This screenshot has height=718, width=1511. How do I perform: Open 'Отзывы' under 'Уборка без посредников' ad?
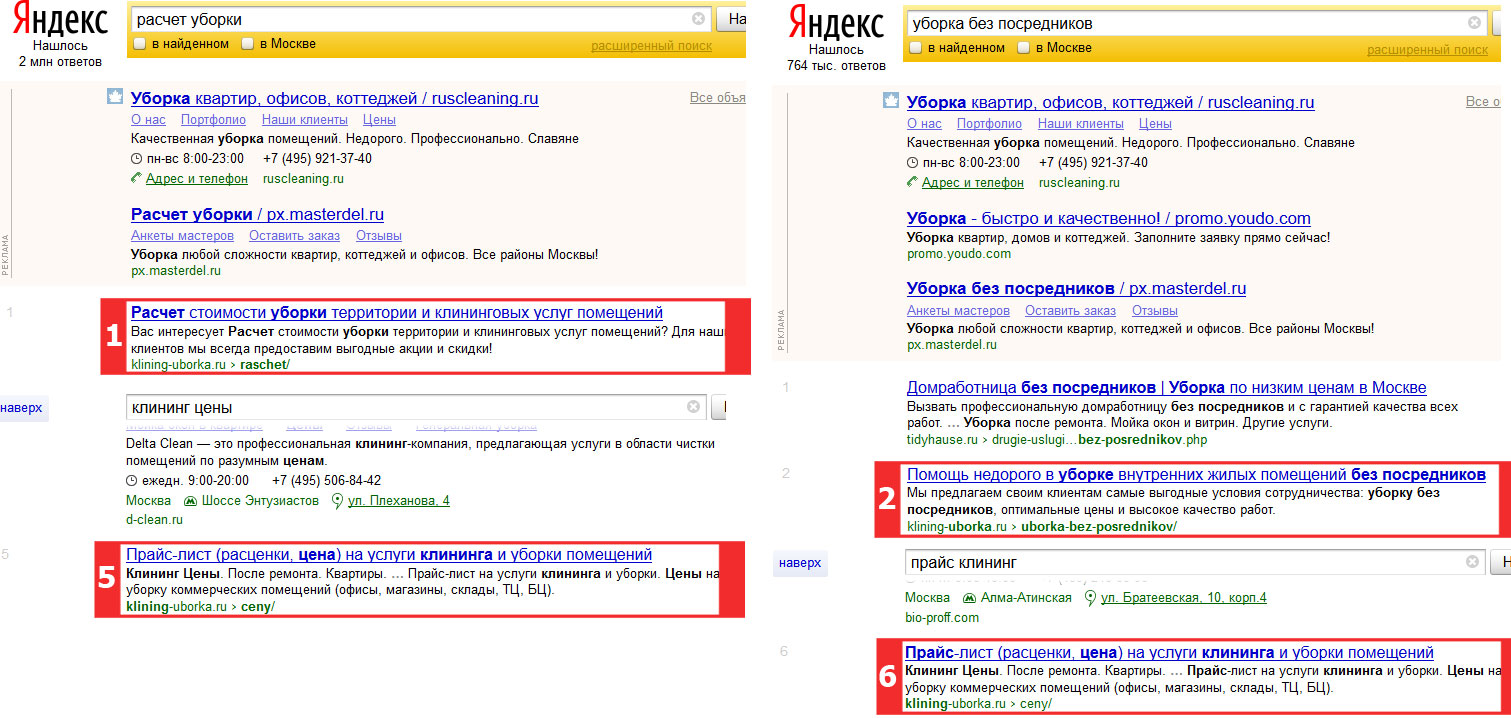pyautogui.click(x=1155, y=311)
